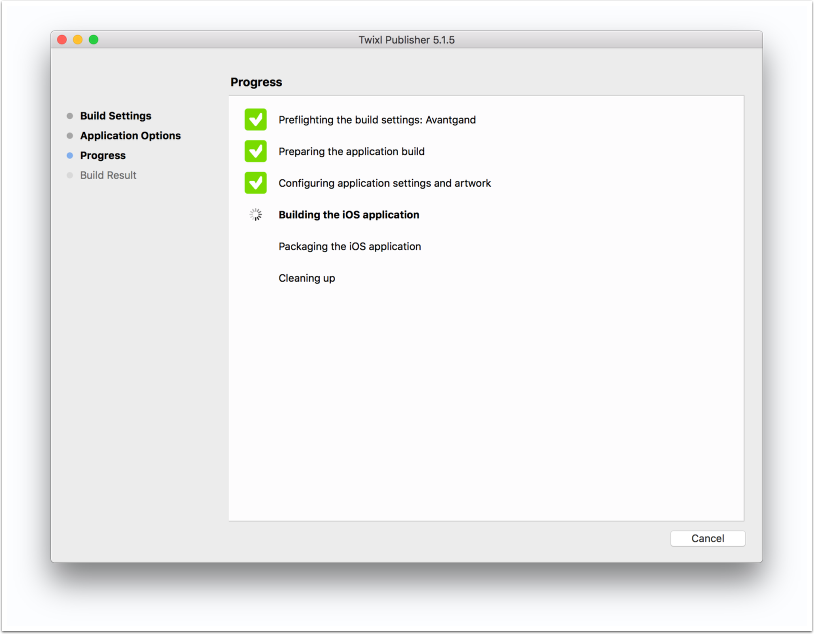Click green checkmark beside Preparing the application build
814x634 pixels.
click(255, 151)
